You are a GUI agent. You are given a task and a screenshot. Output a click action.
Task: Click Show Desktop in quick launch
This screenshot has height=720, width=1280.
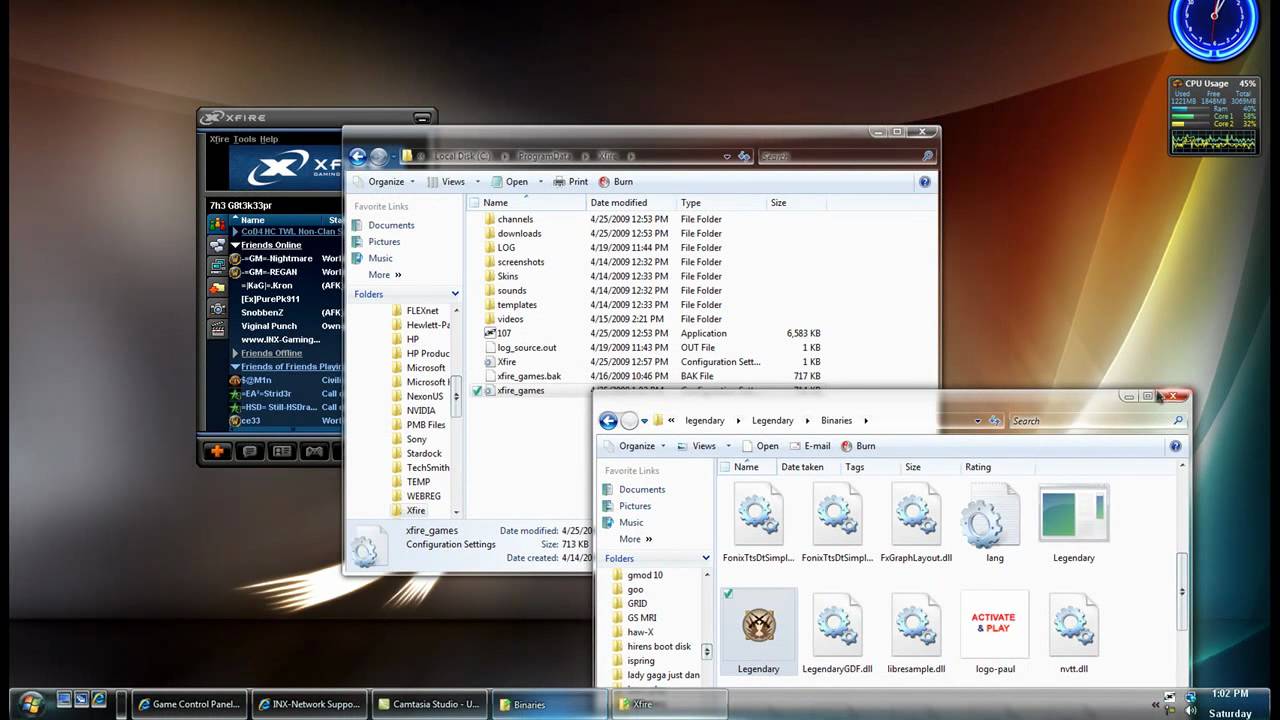click(x=65, y=699)
